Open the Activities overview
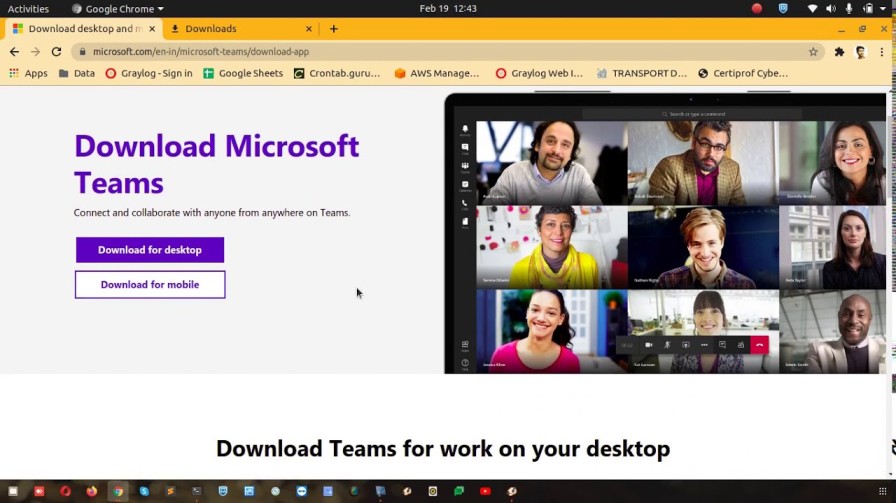896x503 pixels. (28, 9)
